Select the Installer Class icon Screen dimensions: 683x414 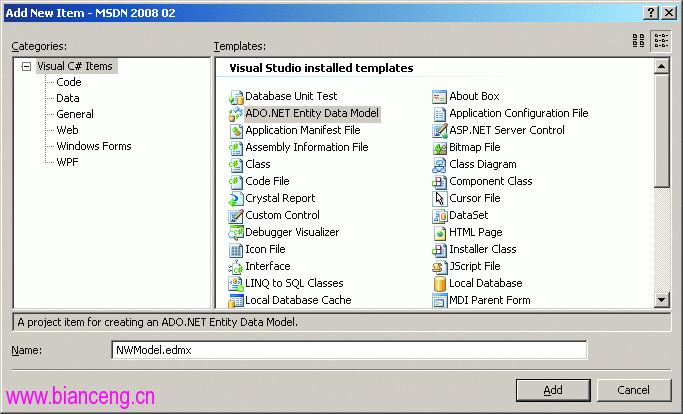click(440, 249)
